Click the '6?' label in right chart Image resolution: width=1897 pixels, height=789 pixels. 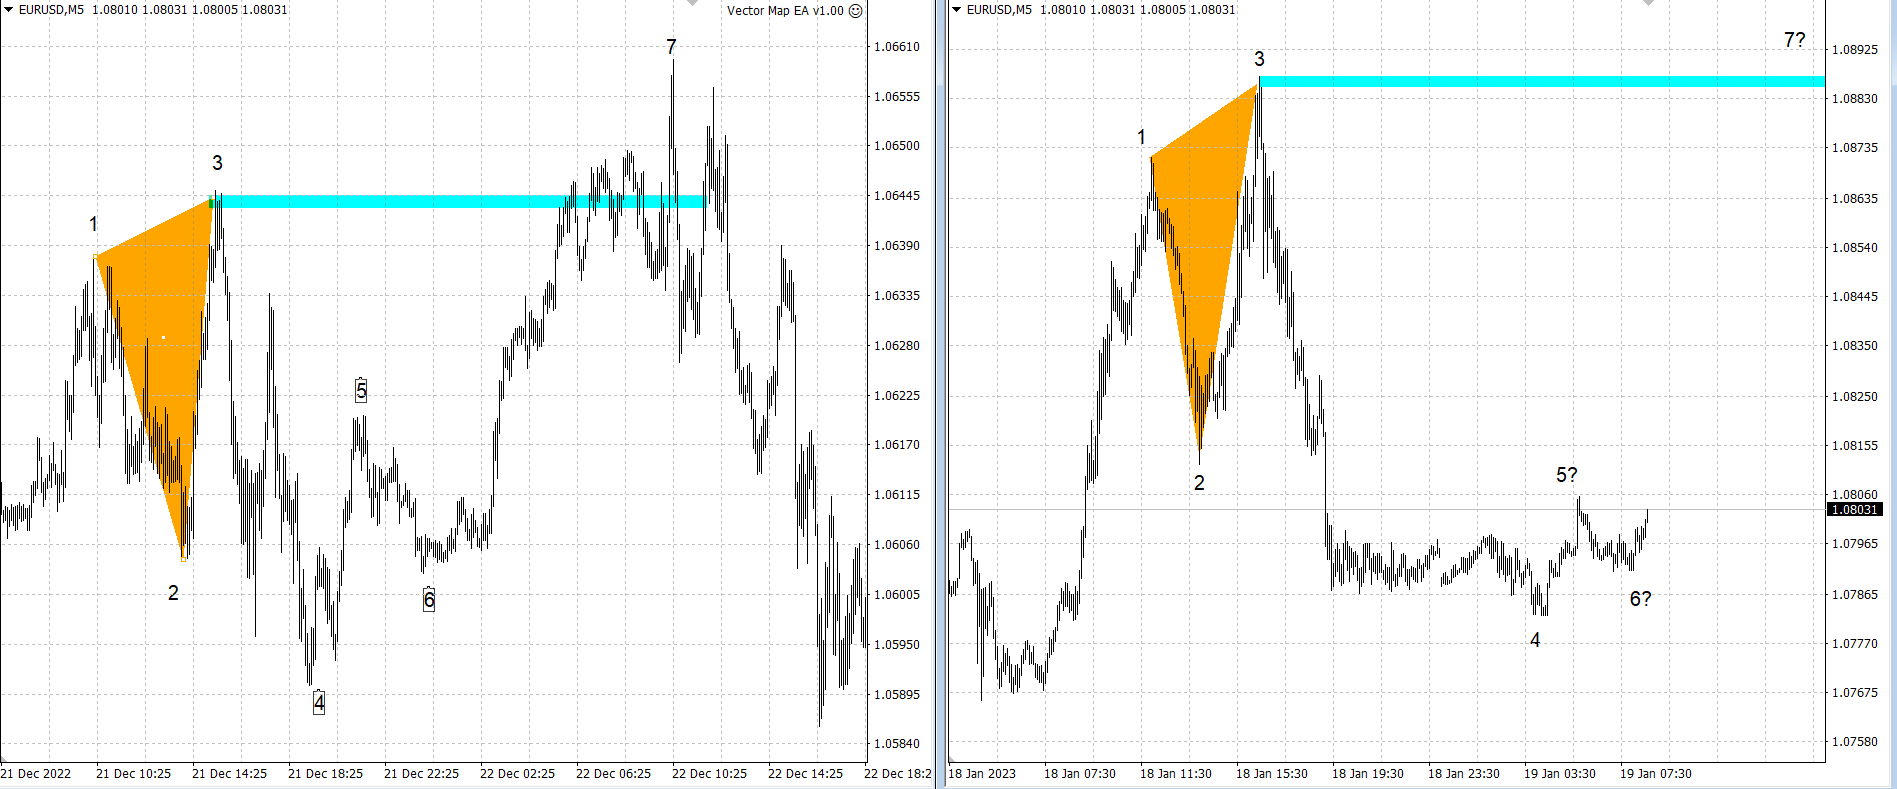[1641, 599]
